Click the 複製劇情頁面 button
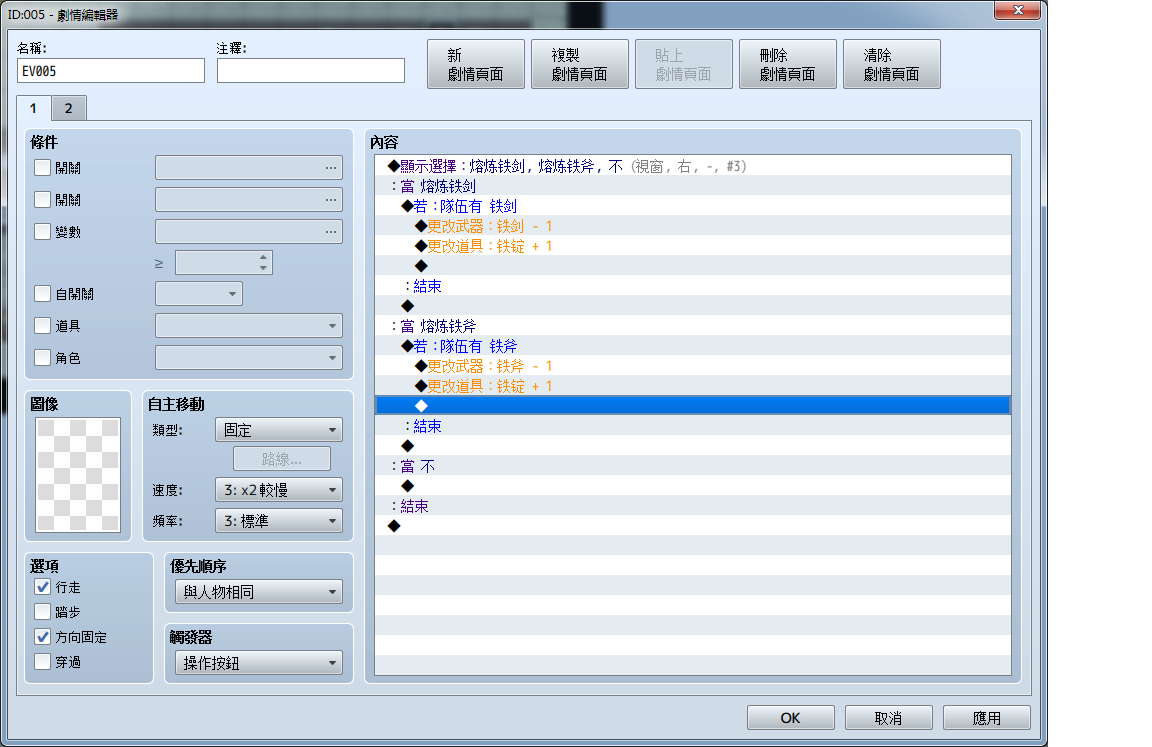This screenshot has height=747, width=1152. tap(580, 64)
